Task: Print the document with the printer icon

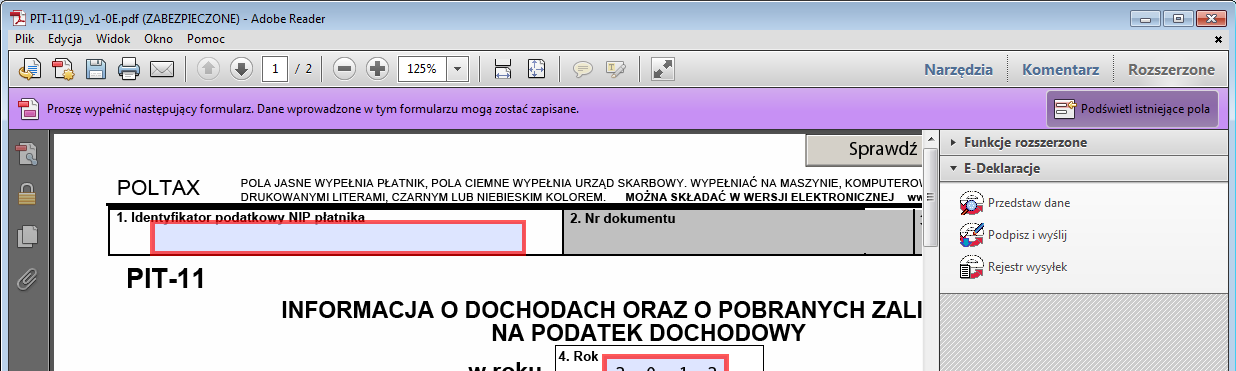Action: click(129, 69)
